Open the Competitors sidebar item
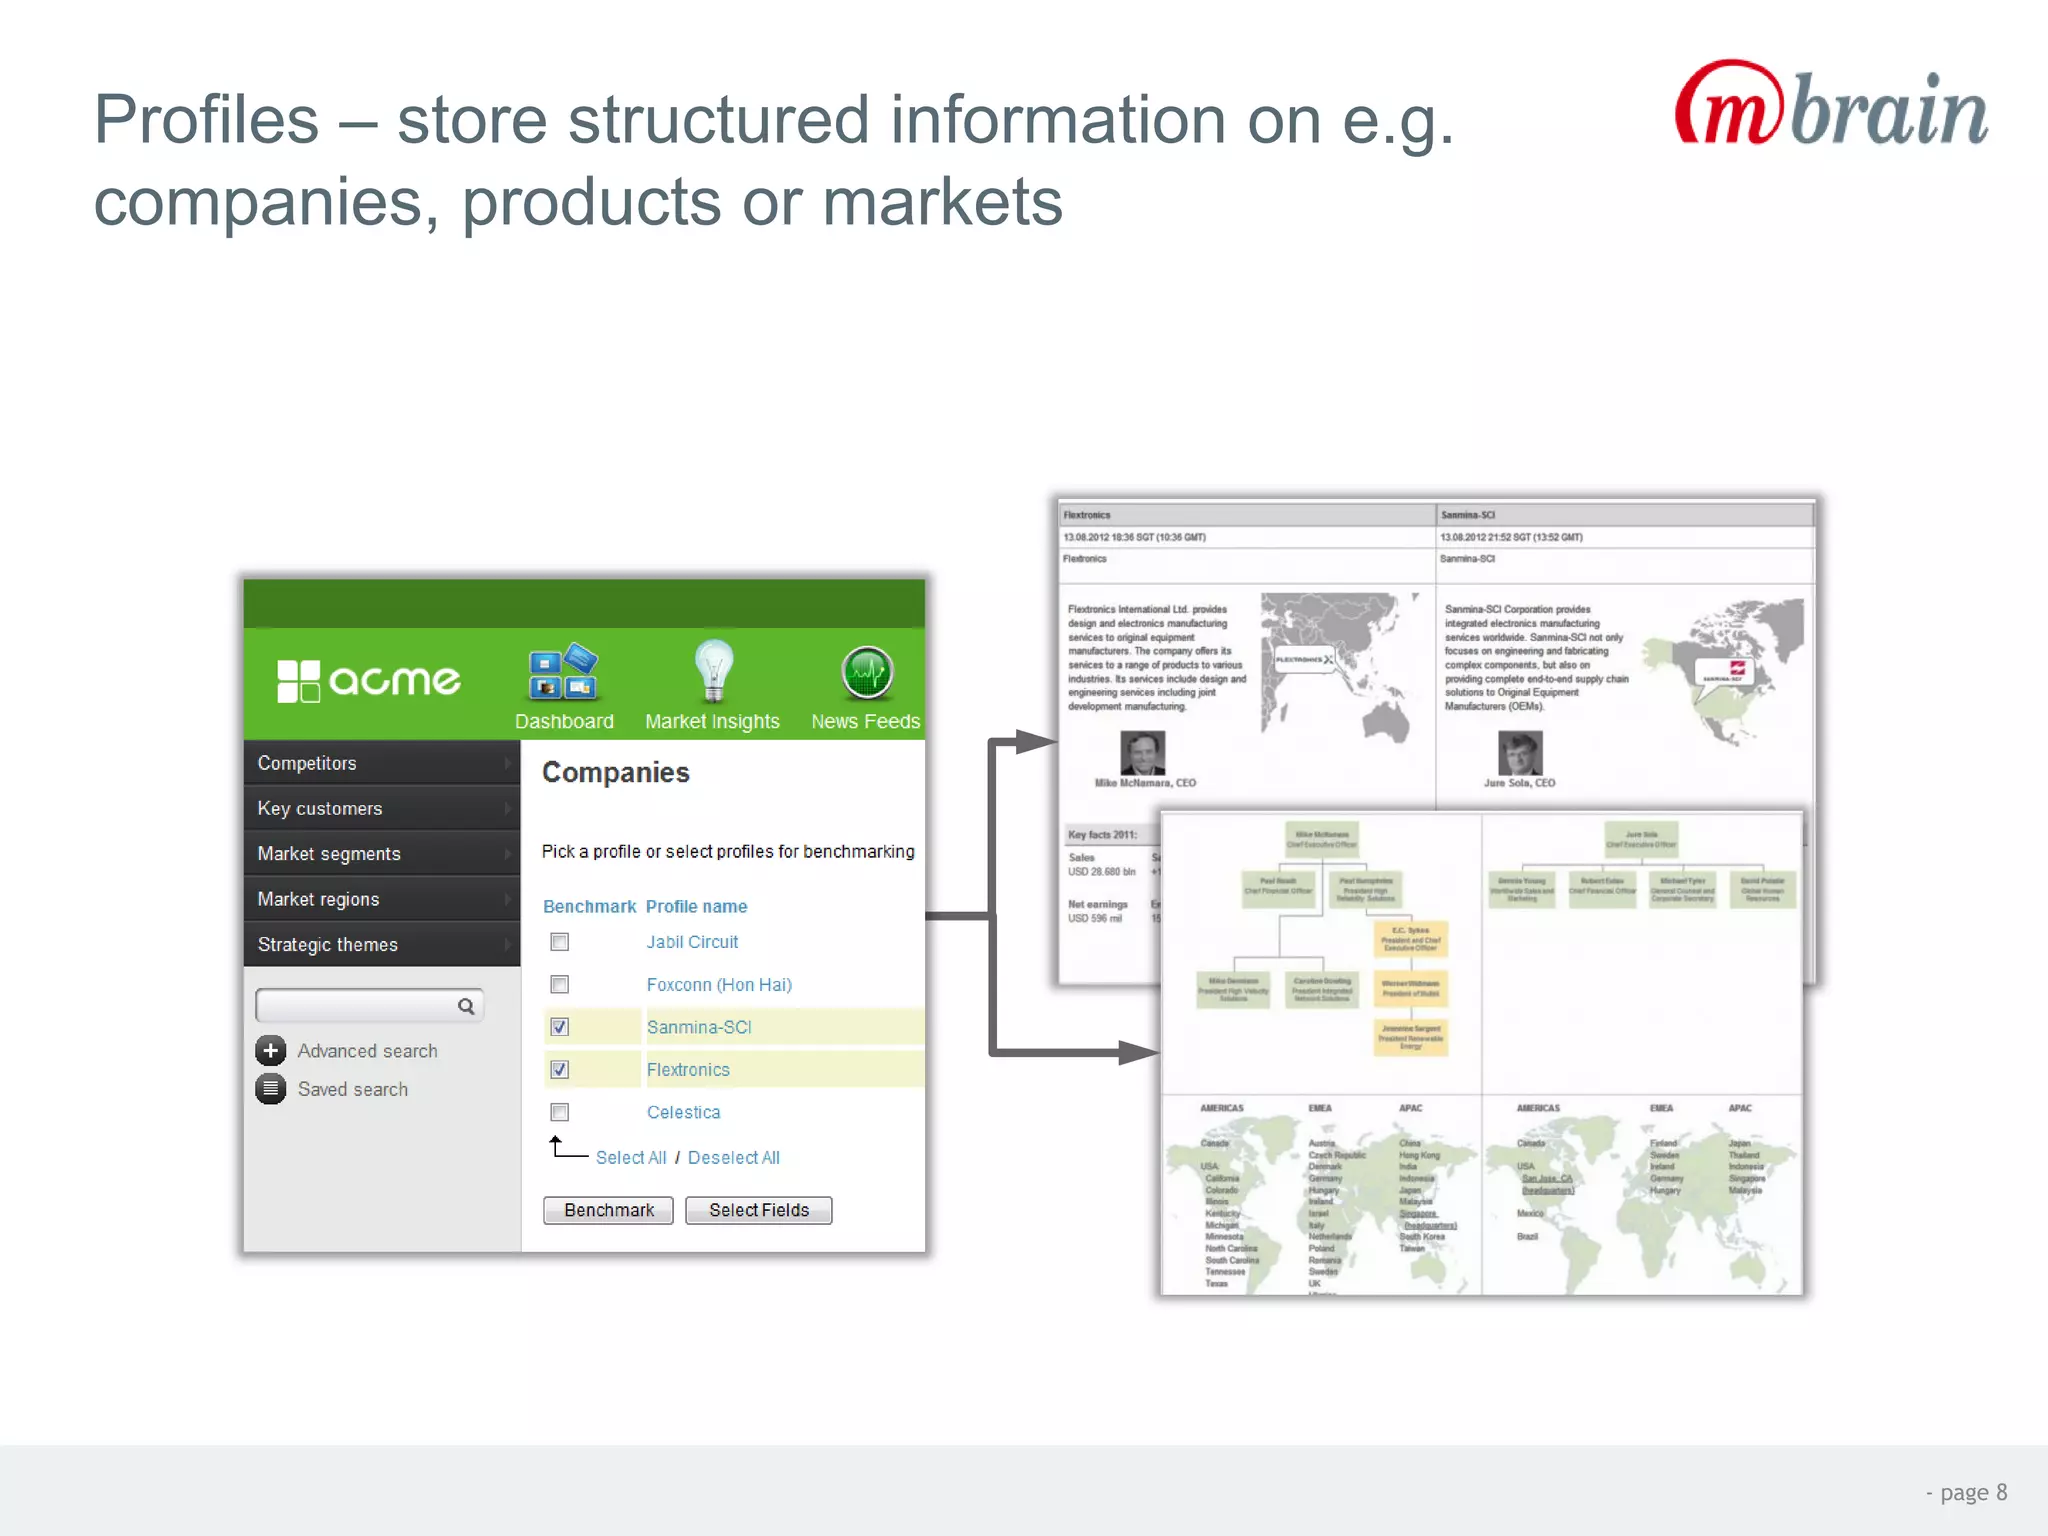Image resolution: width=2048 pixels, height=1536 pixels. coord(382,763)
